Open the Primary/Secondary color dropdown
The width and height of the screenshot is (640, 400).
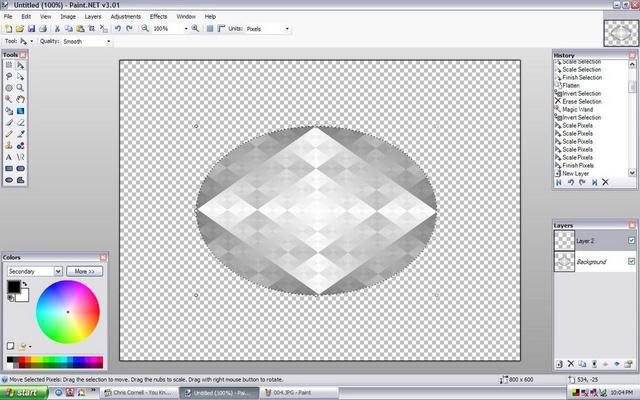click(35, 271)
